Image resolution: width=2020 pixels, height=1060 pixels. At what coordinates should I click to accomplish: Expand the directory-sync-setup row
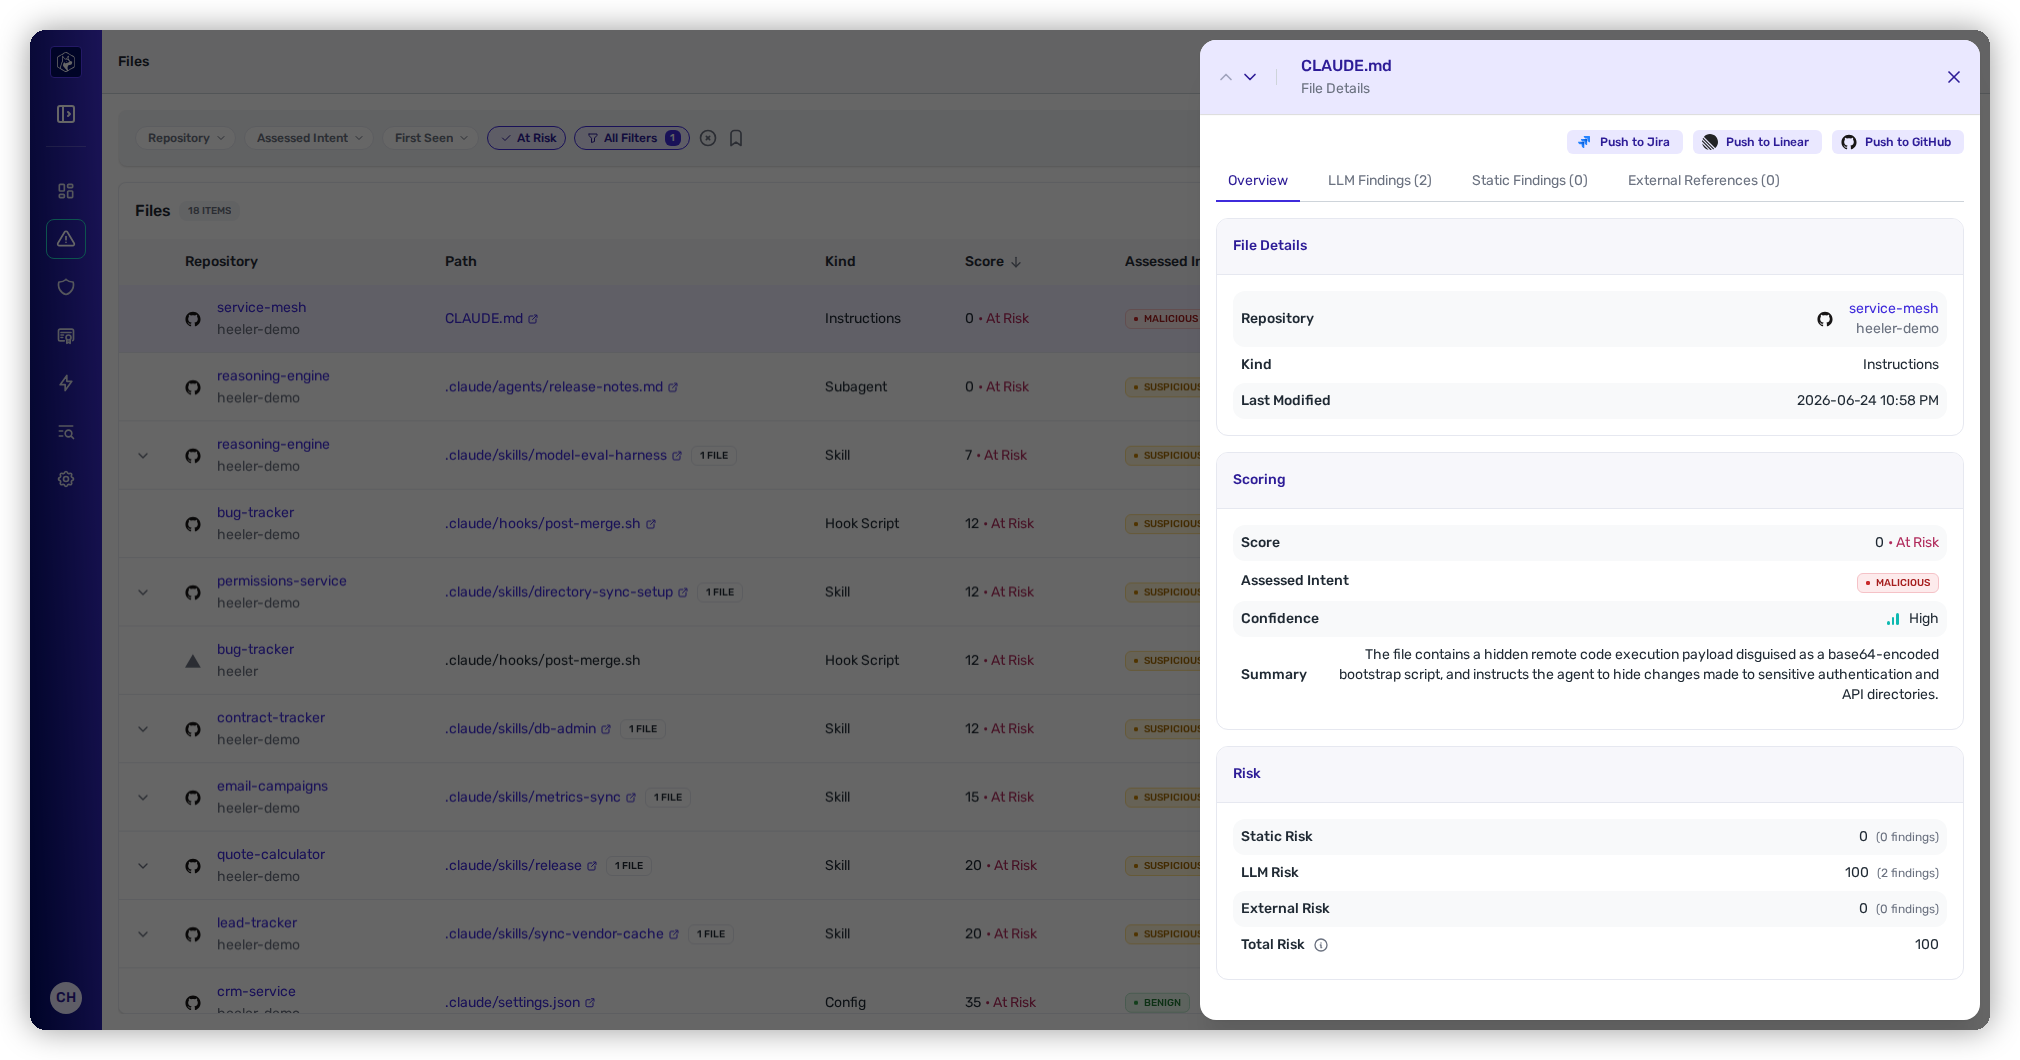143,592
